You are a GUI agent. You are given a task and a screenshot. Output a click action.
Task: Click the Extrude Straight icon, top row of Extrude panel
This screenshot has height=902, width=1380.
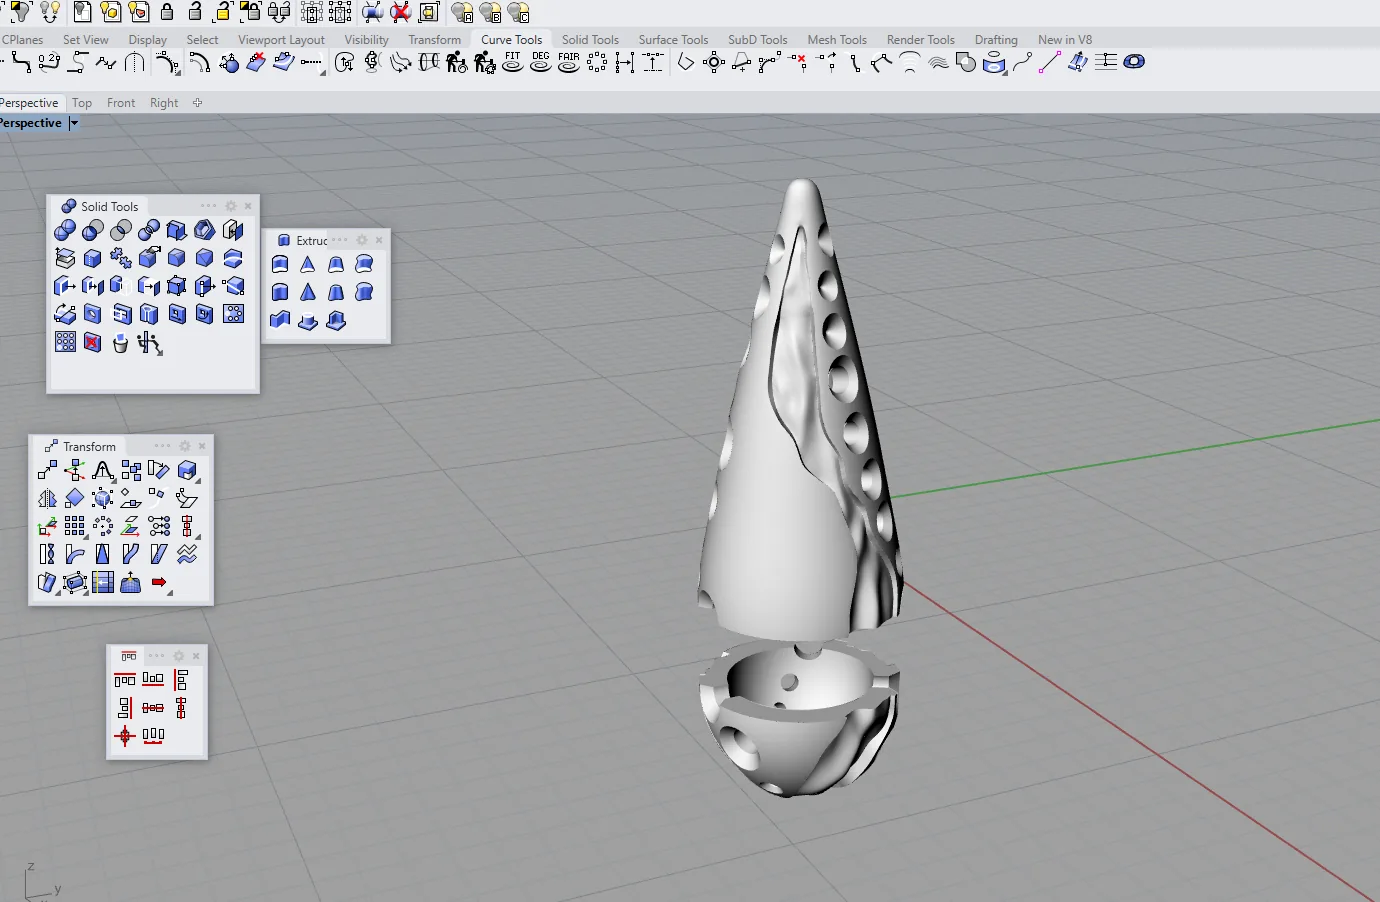[x=280, y=264]
